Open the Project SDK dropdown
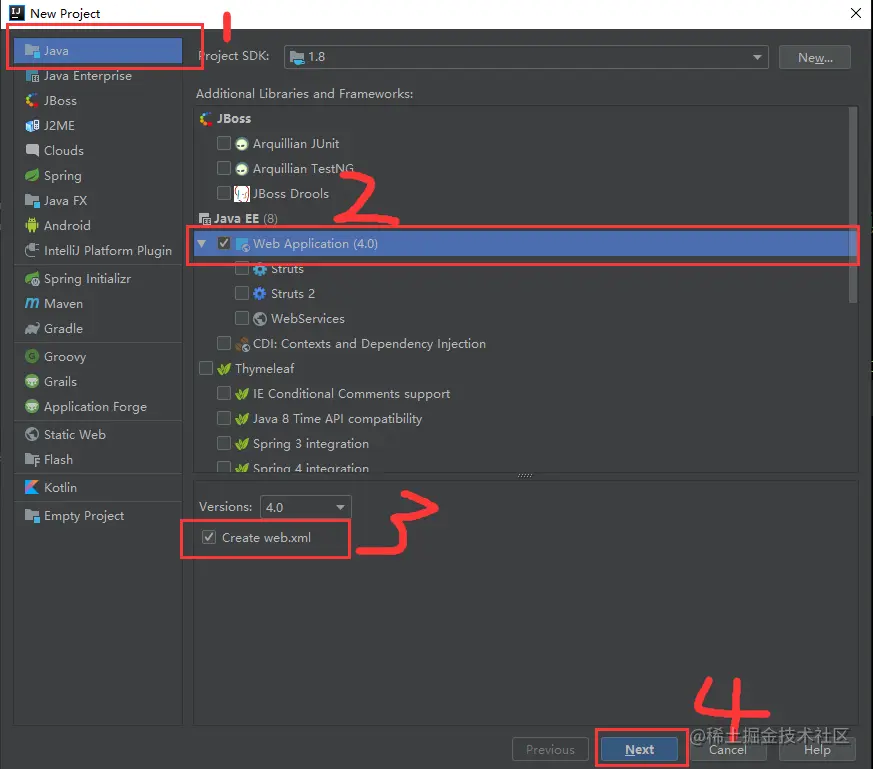 [x=526, y=57]
